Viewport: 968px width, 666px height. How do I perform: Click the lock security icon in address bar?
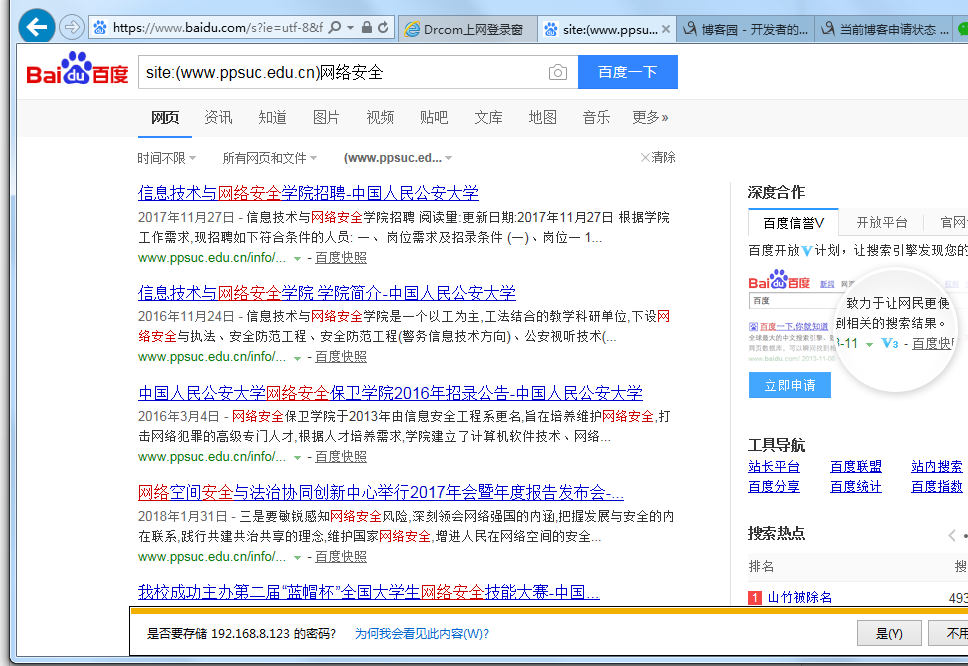[x=367, y=27]
